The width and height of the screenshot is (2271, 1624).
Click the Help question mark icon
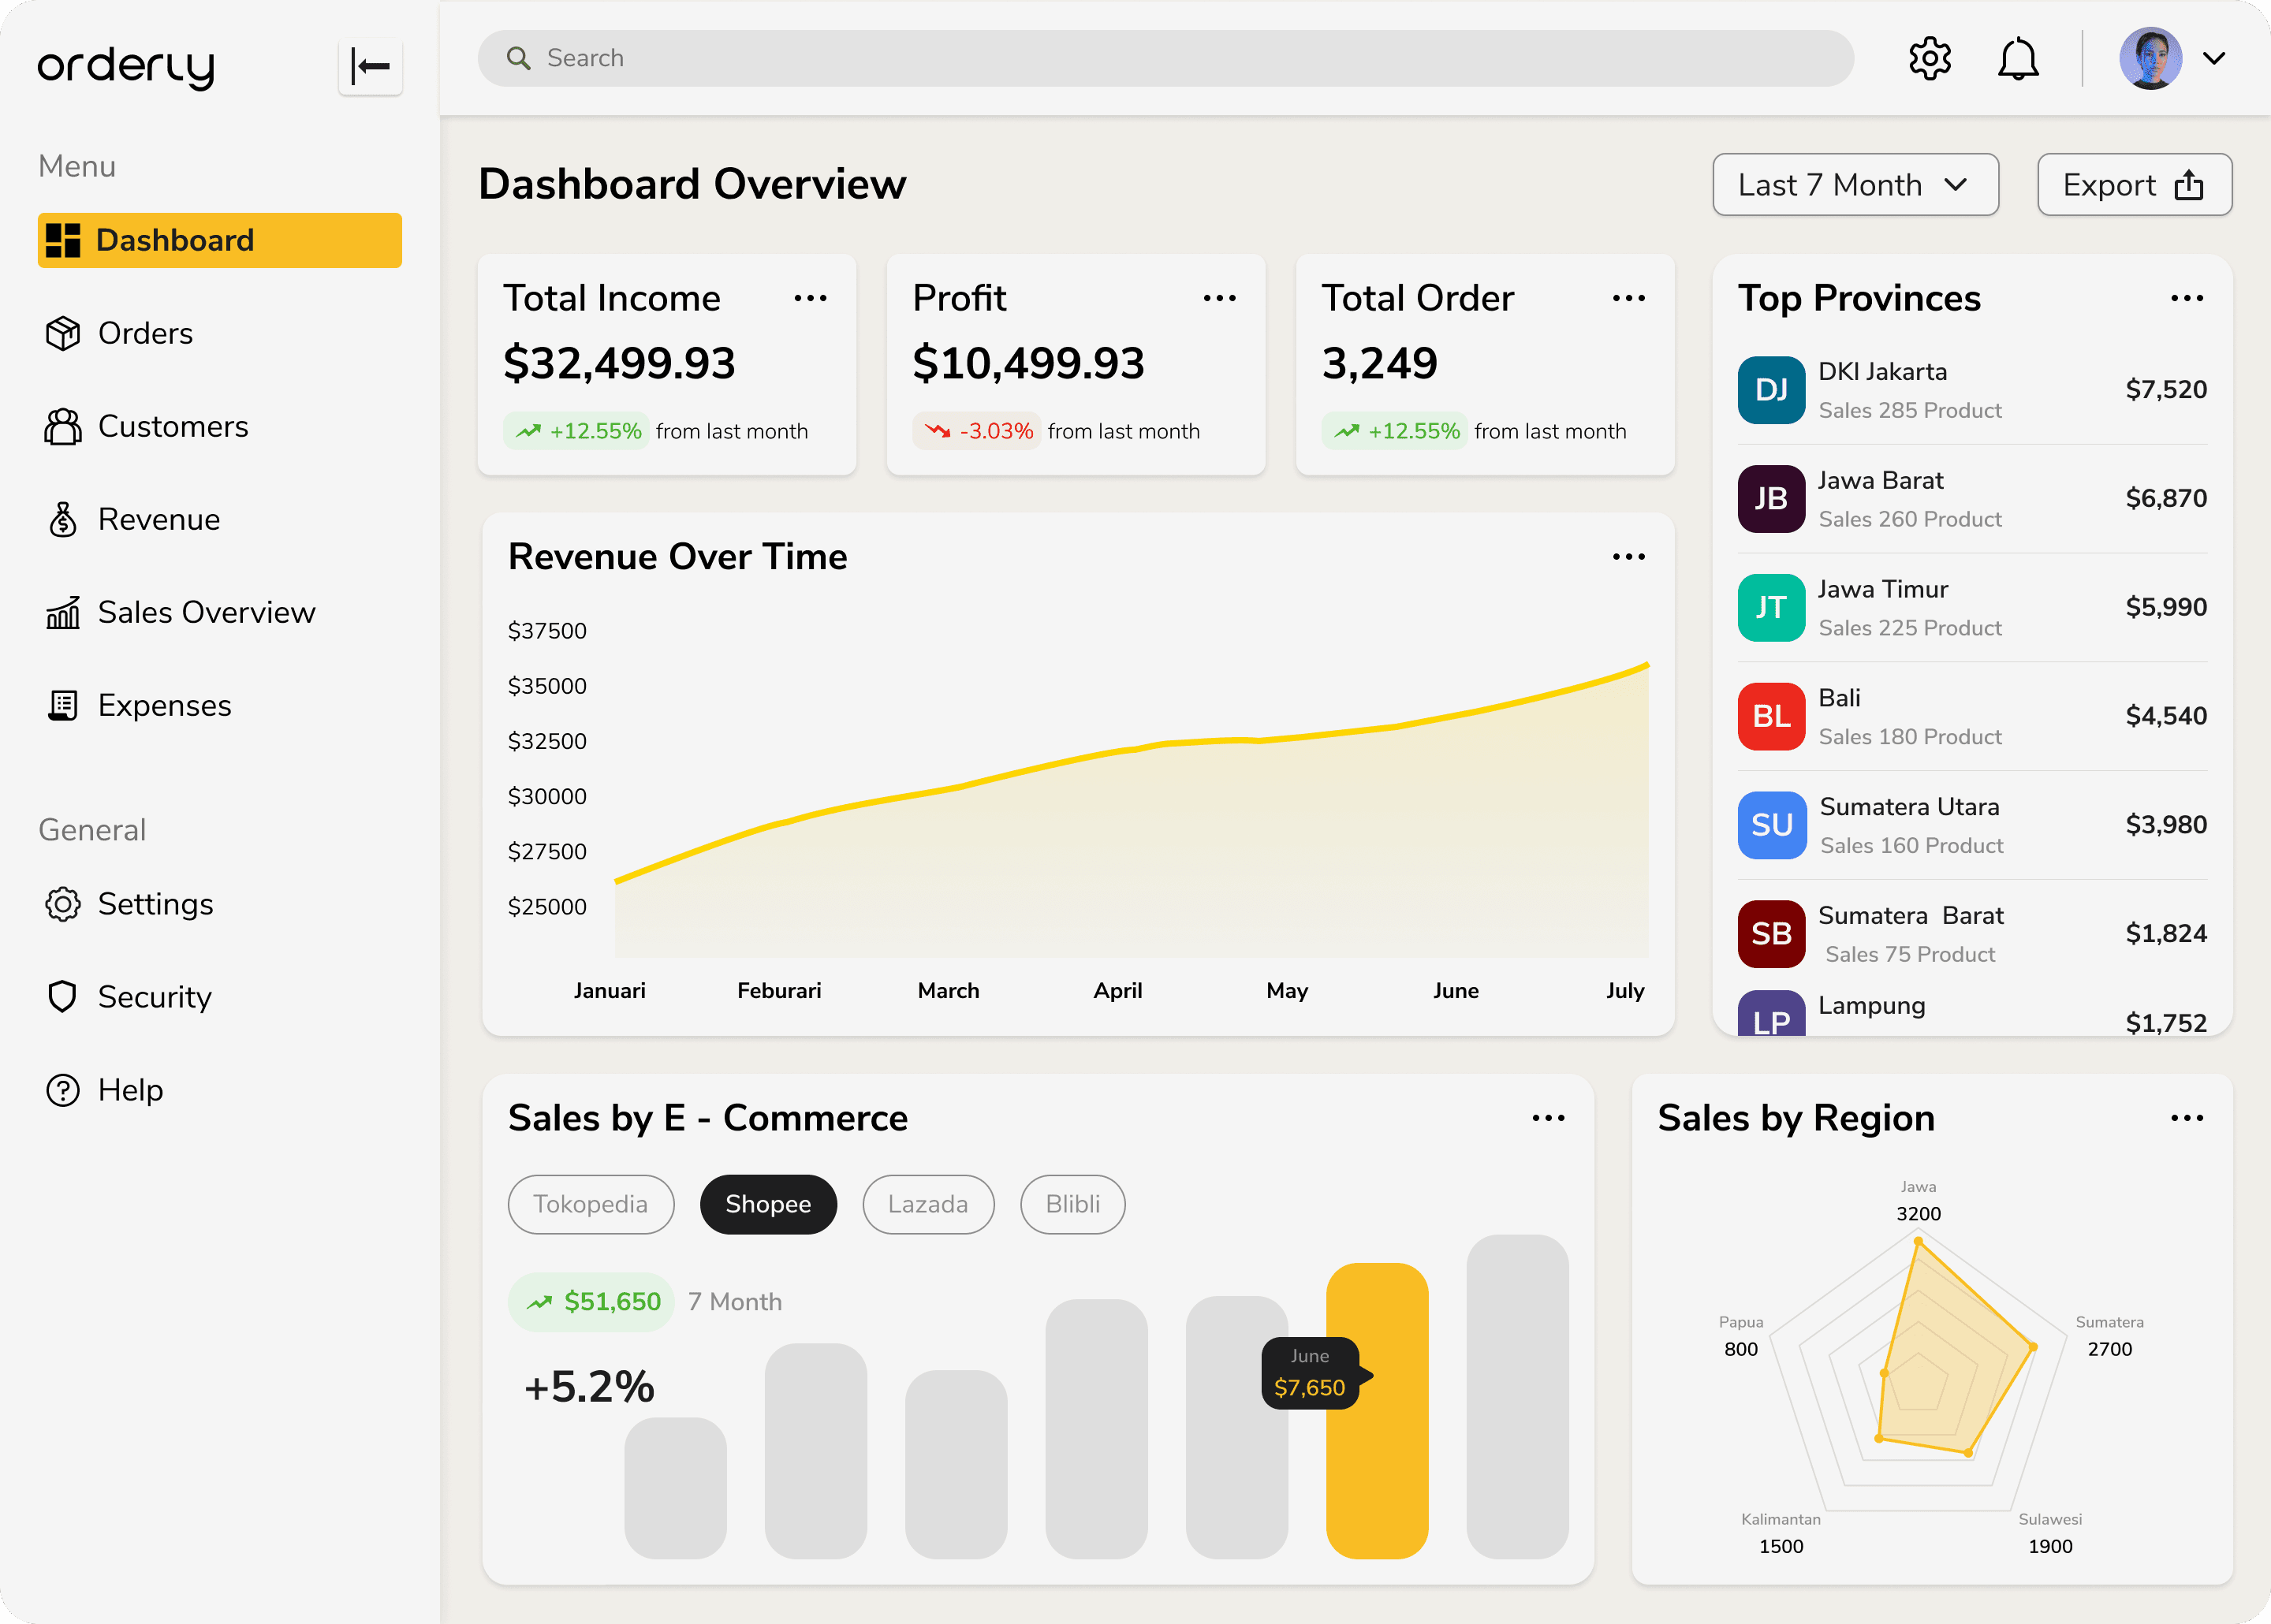click(x=63, y=1090)
